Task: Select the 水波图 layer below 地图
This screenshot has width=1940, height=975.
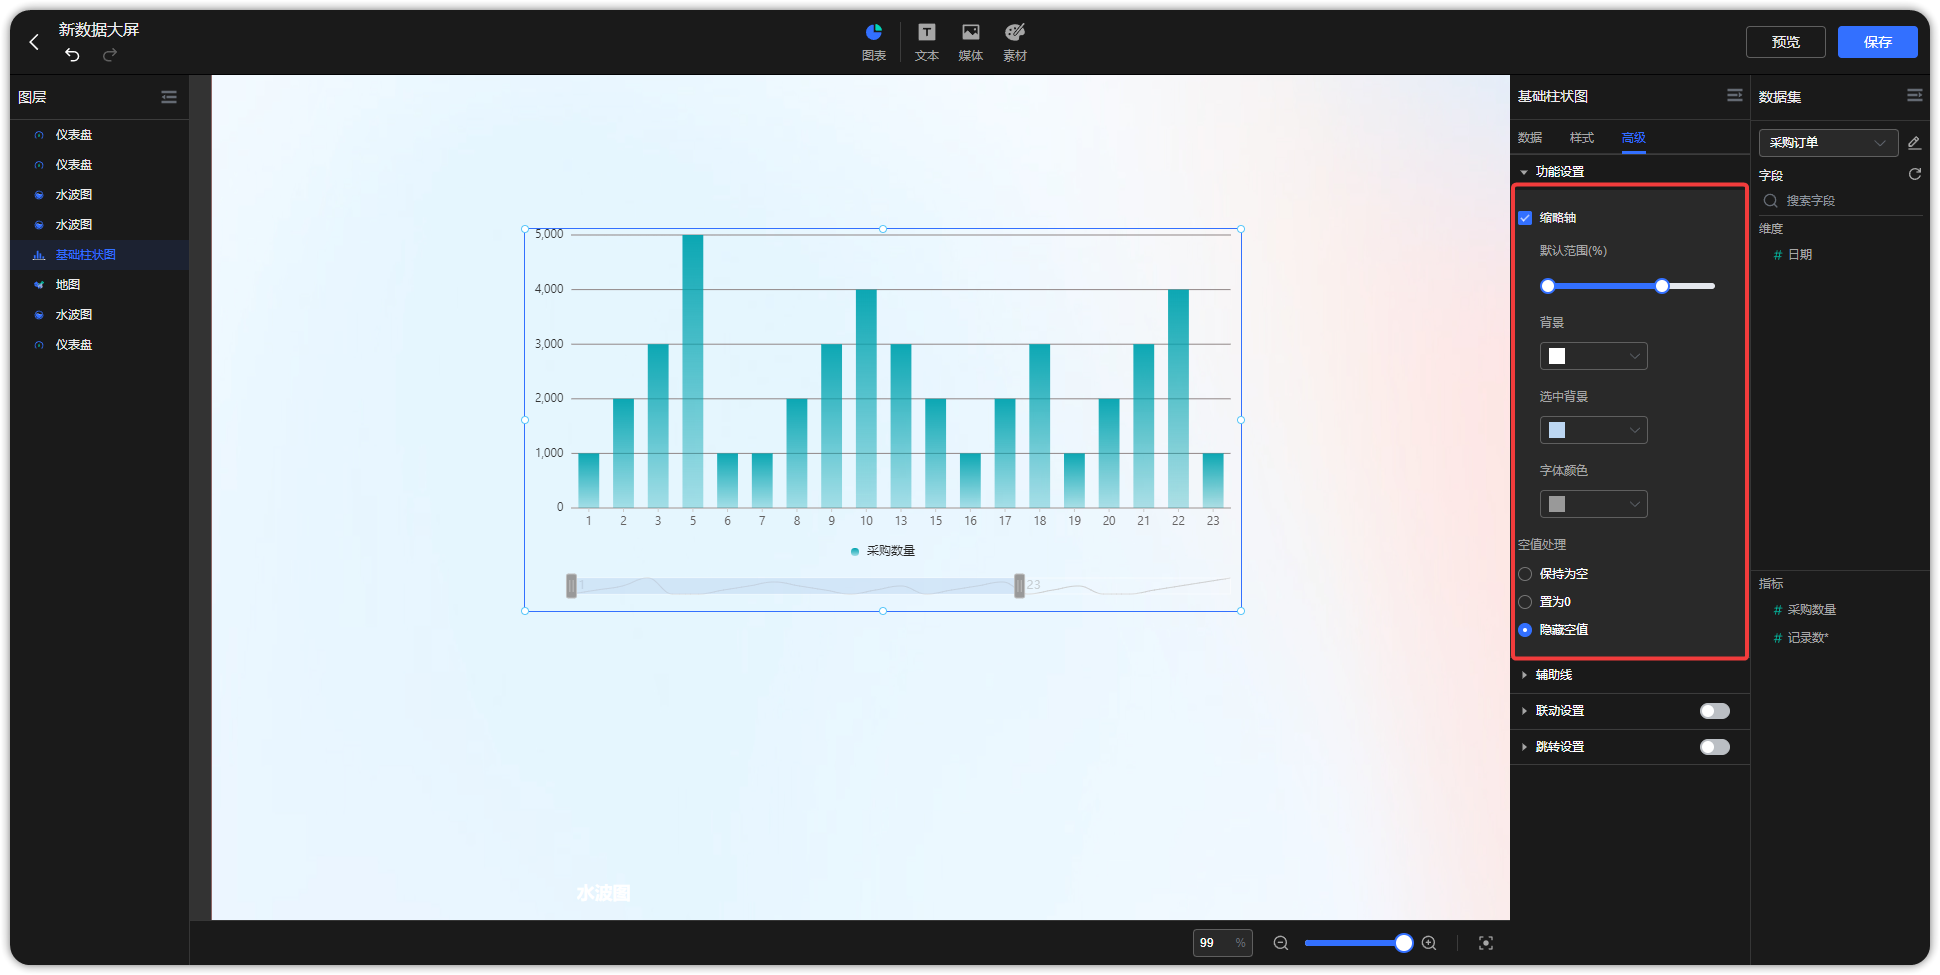Action: tap(100, 315)
